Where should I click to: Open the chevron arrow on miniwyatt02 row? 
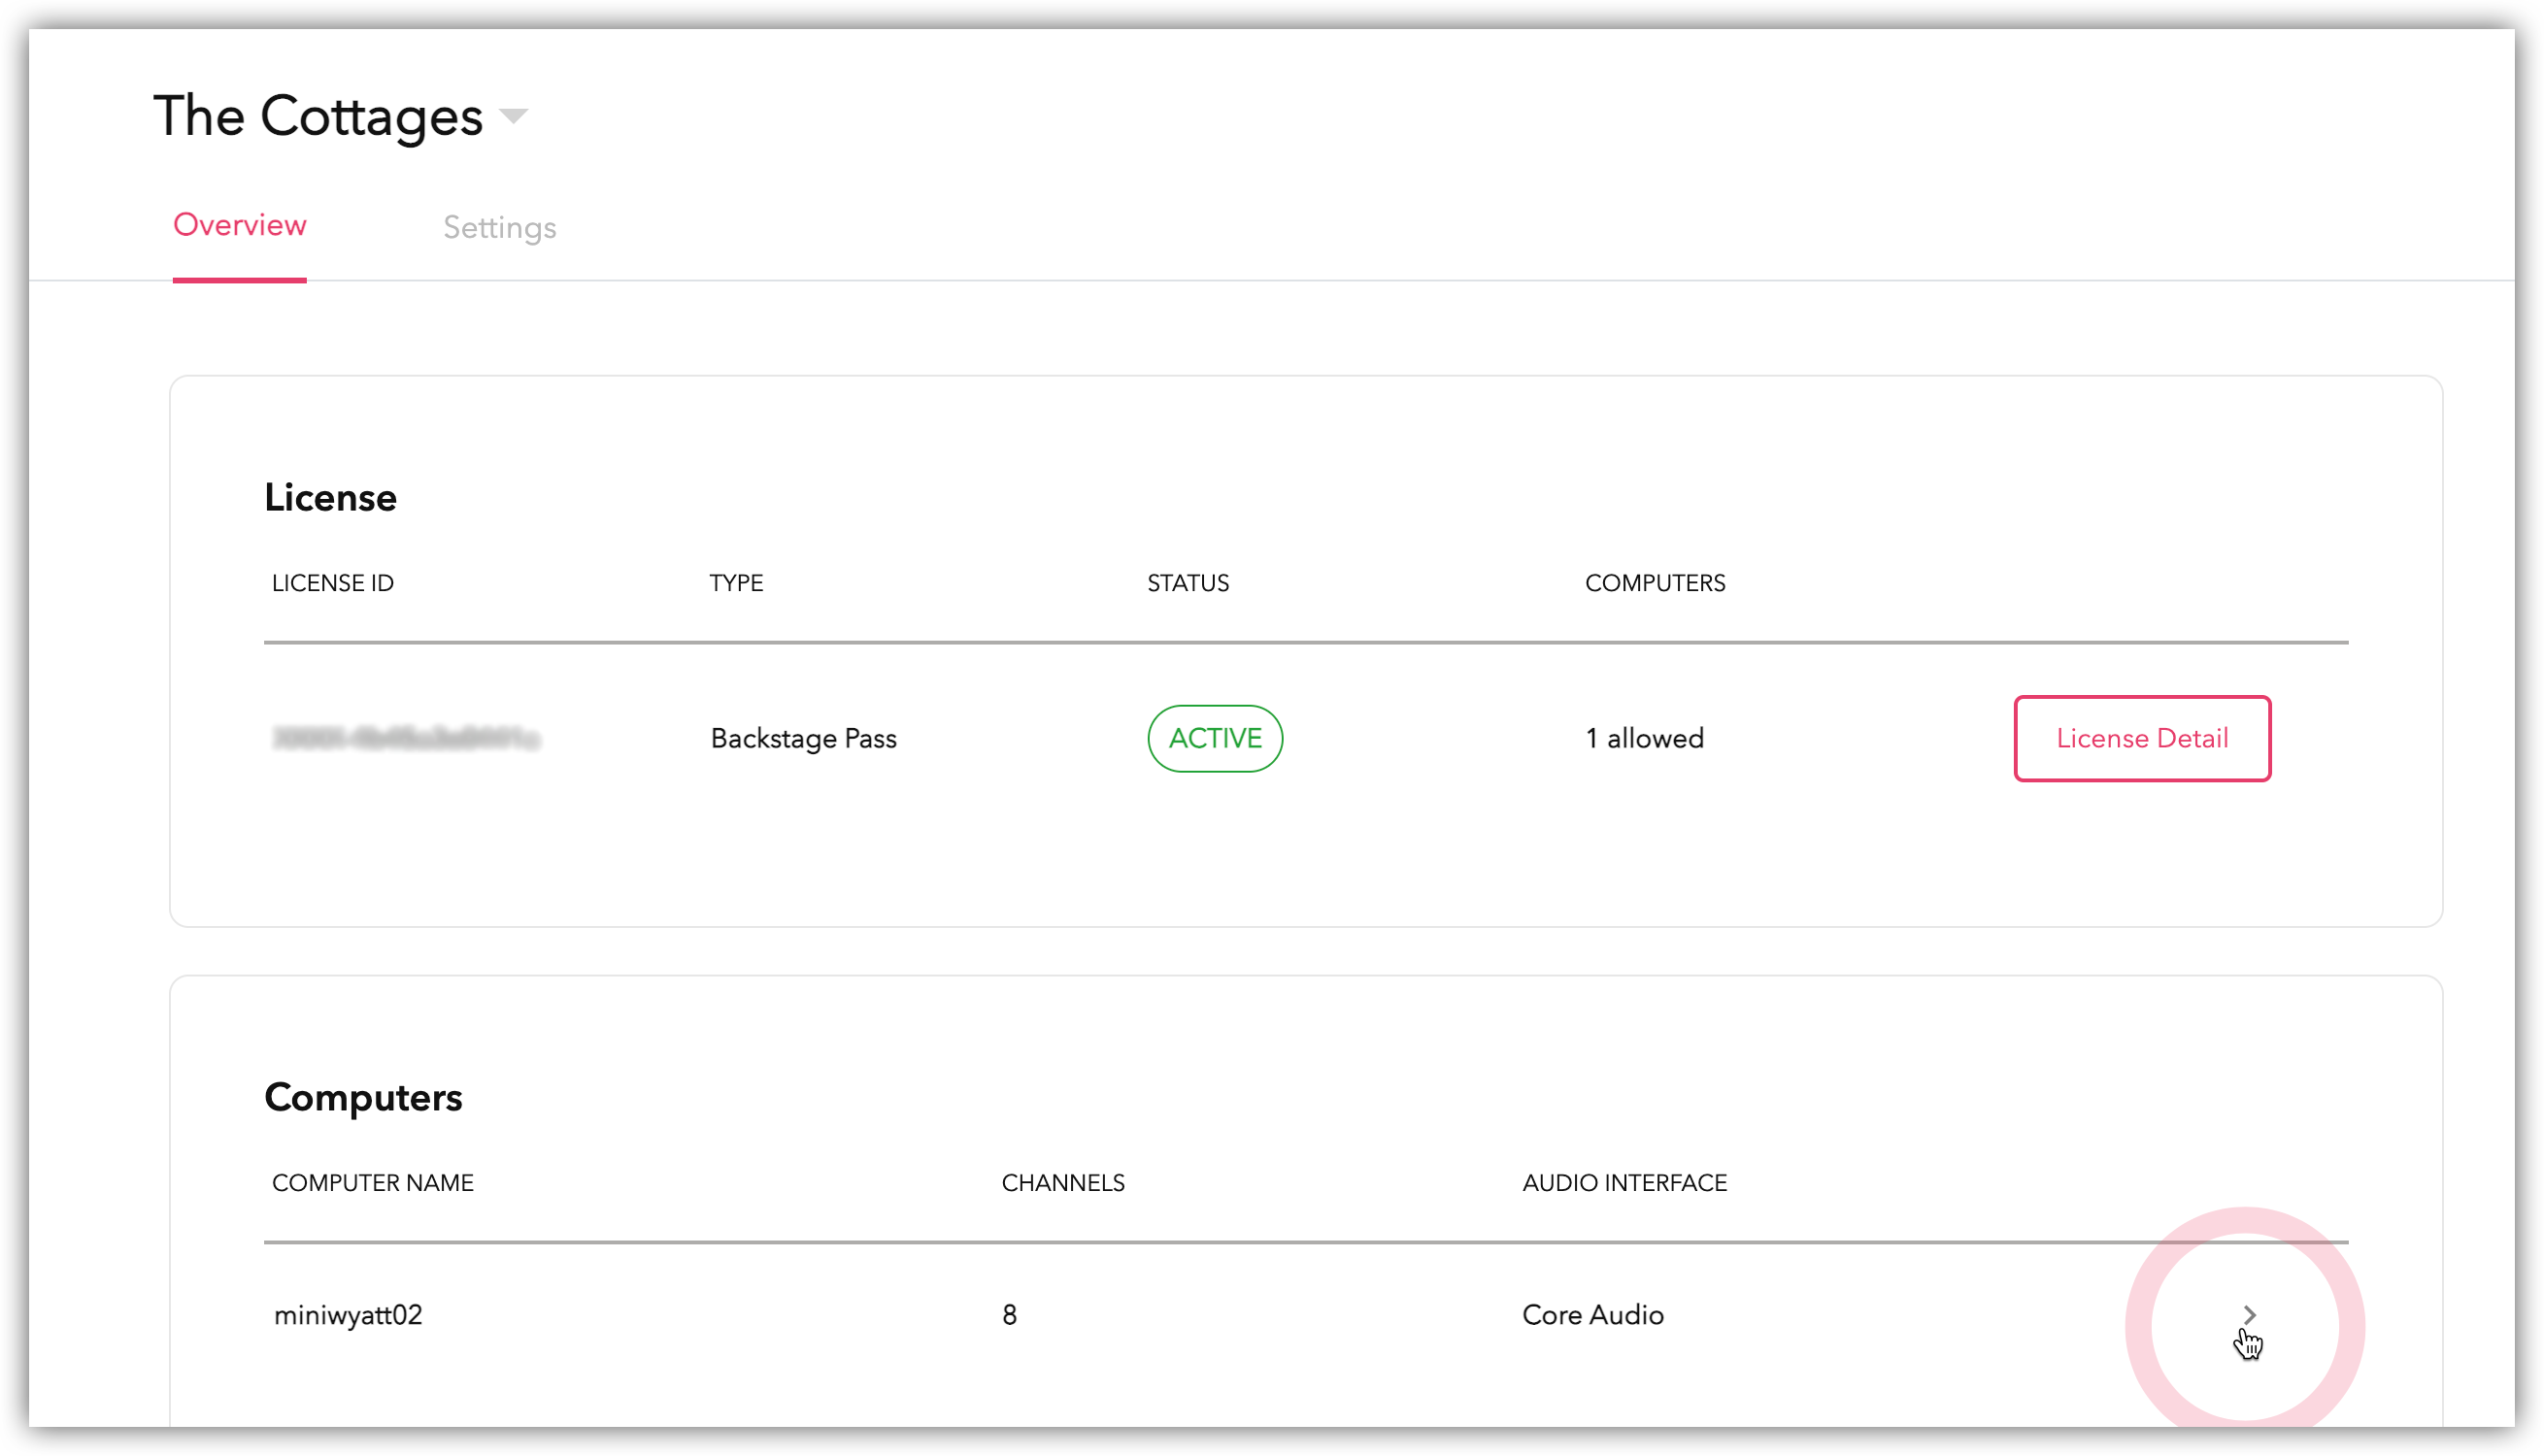coord(2249,1314)
